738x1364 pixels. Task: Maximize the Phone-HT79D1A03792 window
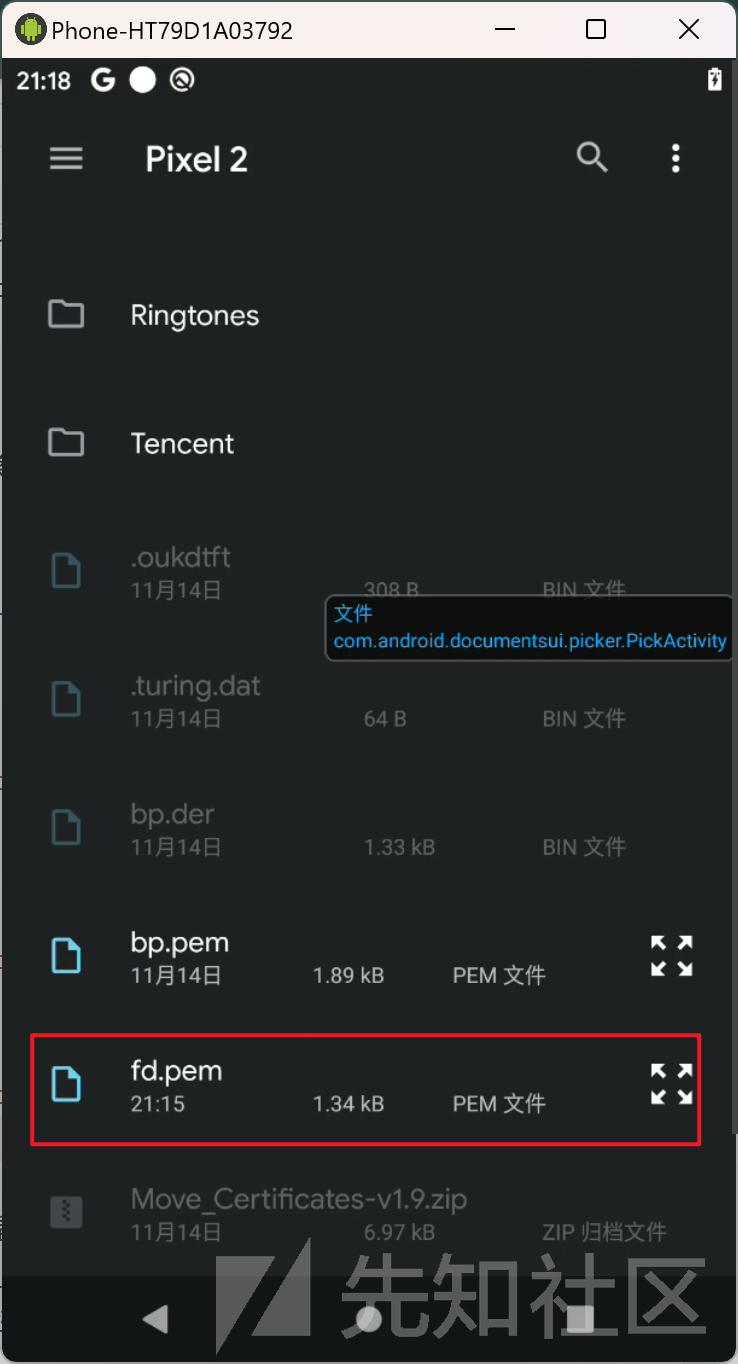point(596,29)
